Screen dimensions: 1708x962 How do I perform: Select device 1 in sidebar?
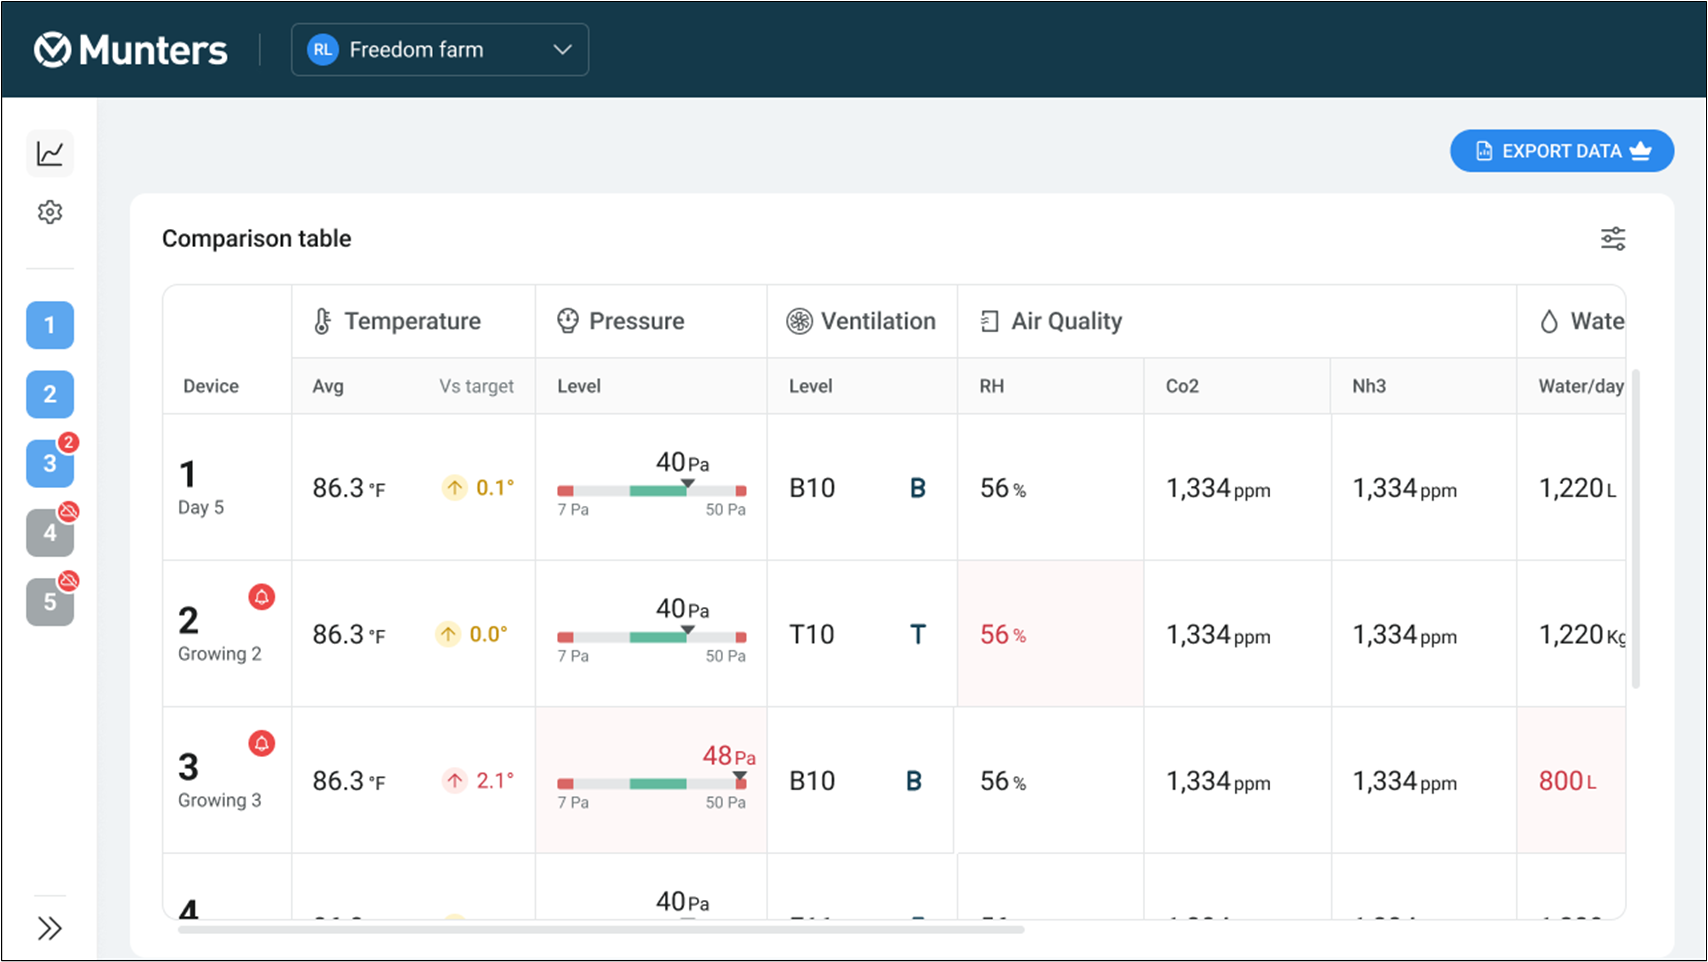(50, 325)
